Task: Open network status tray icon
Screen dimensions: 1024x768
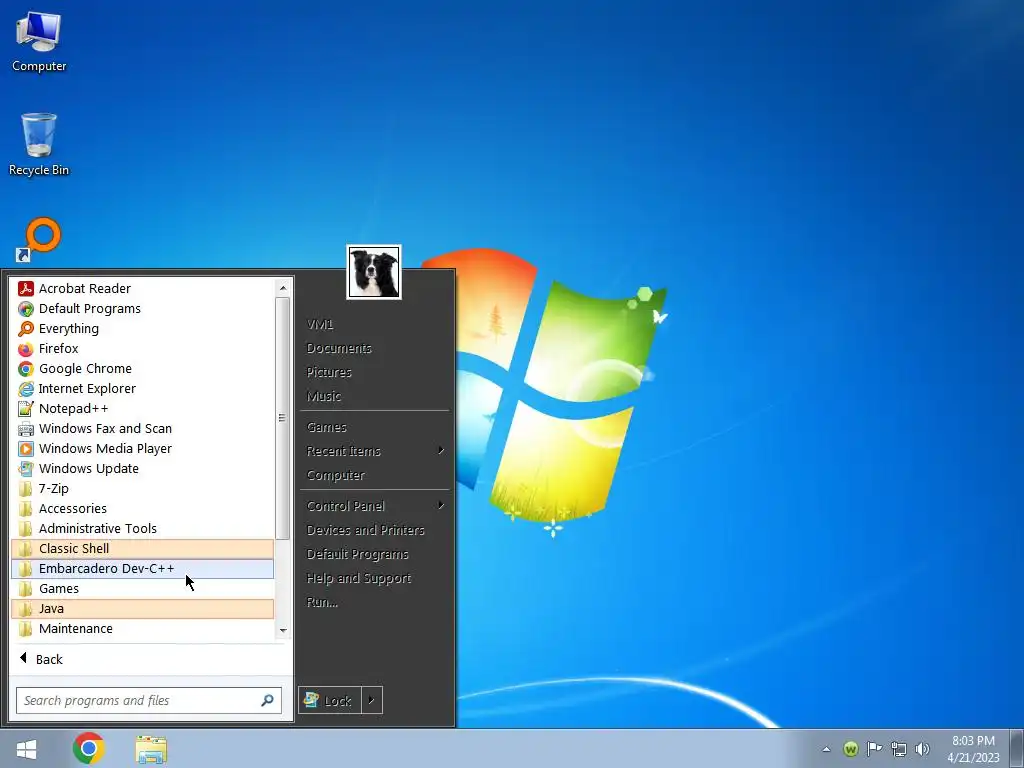Action: (899, 749)
